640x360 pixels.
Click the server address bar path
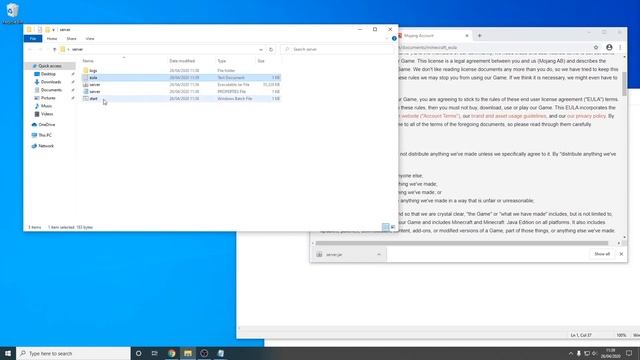tap(78, 49)
